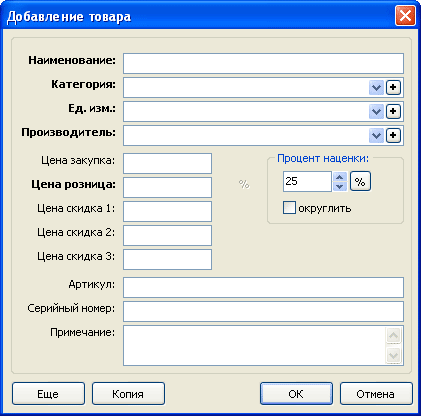The height and width of the screenshot is (416, 421).
Task: Click the markup percent value field showing 25
Action: (x=307, y=181)
